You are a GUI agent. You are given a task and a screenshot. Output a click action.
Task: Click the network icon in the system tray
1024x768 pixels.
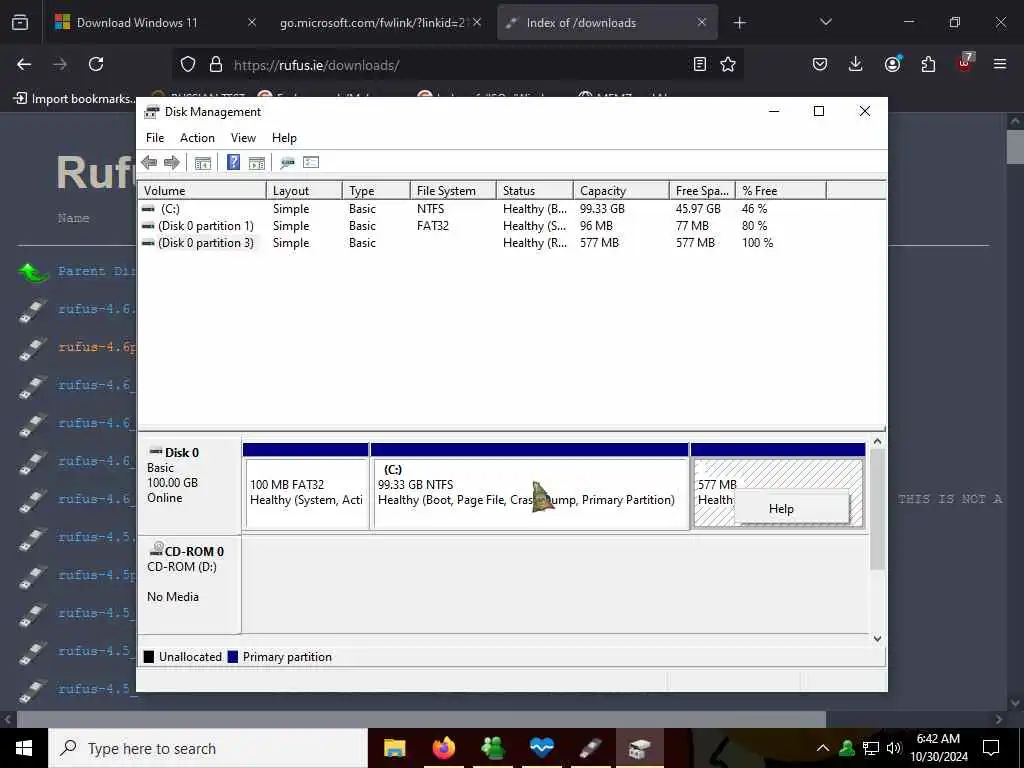coord(871,748)
